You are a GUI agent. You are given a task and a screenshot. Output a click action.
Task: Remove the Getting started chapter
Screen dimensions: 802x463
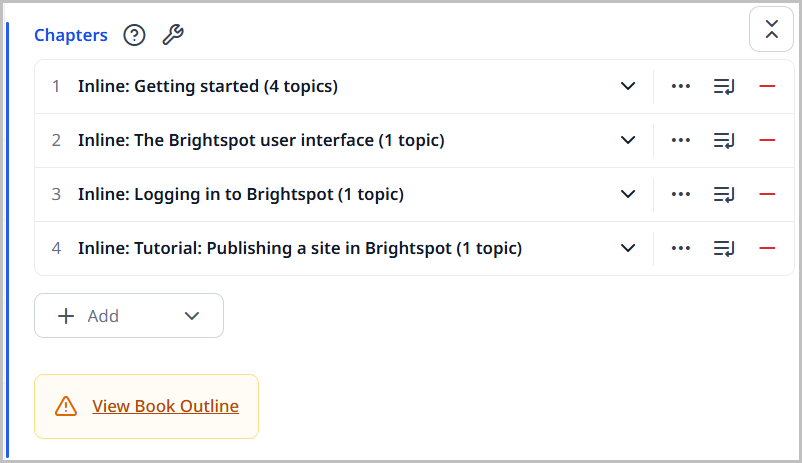click(767, 86)
